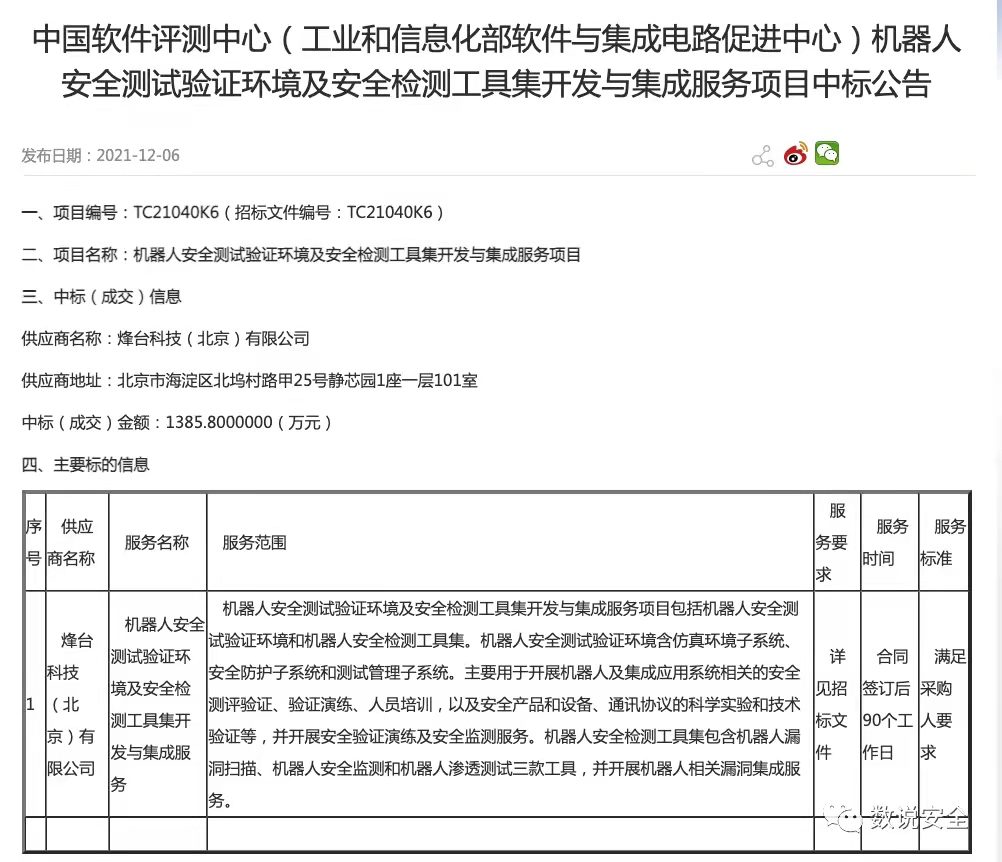The height and width of the screenshot is (862, 1002).
Task: Select service name cell 机器人安全测试验证环境
Action: [x=157, y=704]
